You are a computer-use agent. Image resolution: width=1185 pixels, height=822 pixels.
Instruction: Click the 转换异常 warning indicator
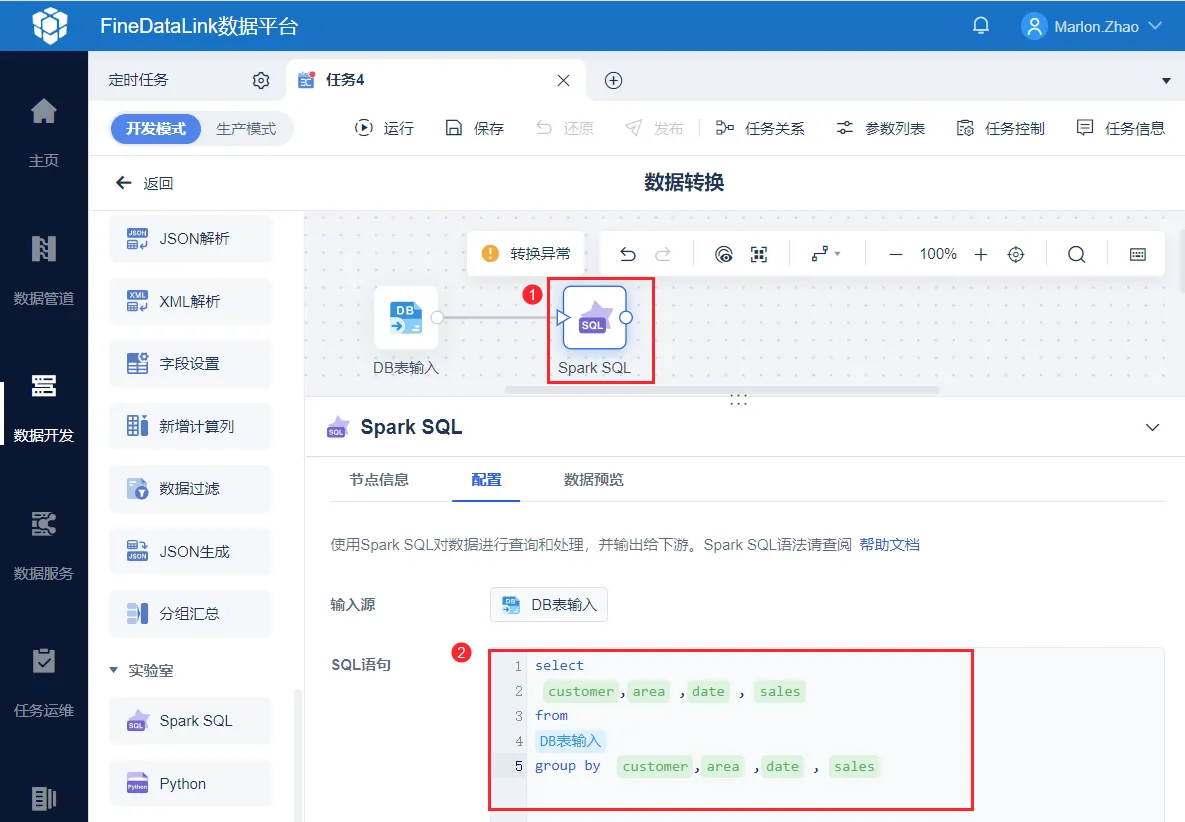click(x=526, y=253)
